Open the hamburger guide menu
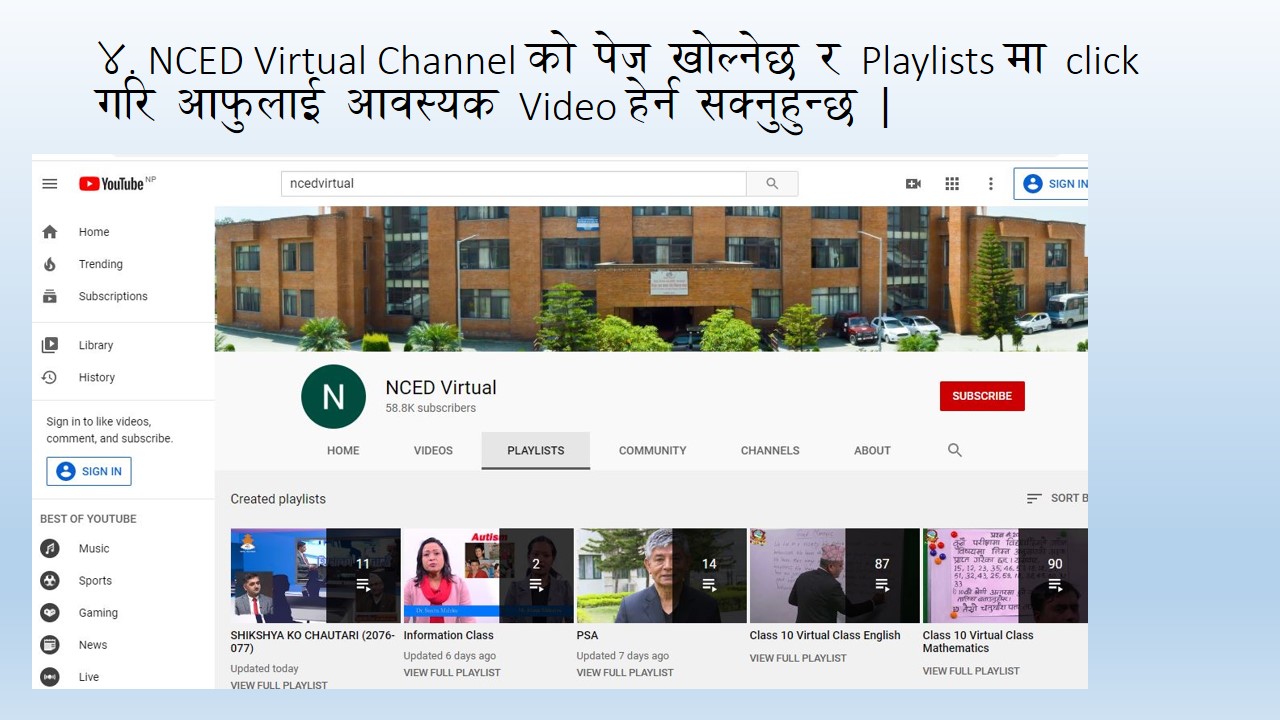This screenshot has height=720, width=1280. [x=50, y=184]
